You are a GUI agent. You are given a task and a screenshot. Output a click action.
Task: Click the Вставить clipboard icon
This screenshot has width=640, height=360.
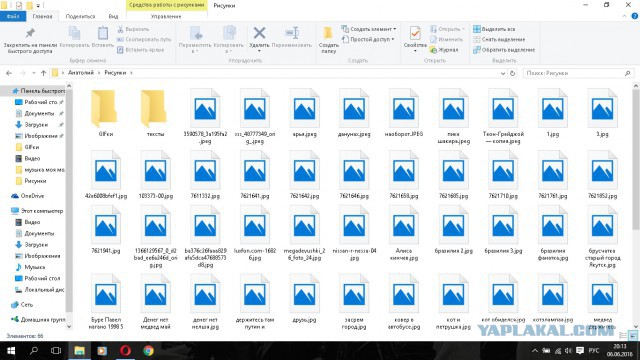tap(102, 33)
